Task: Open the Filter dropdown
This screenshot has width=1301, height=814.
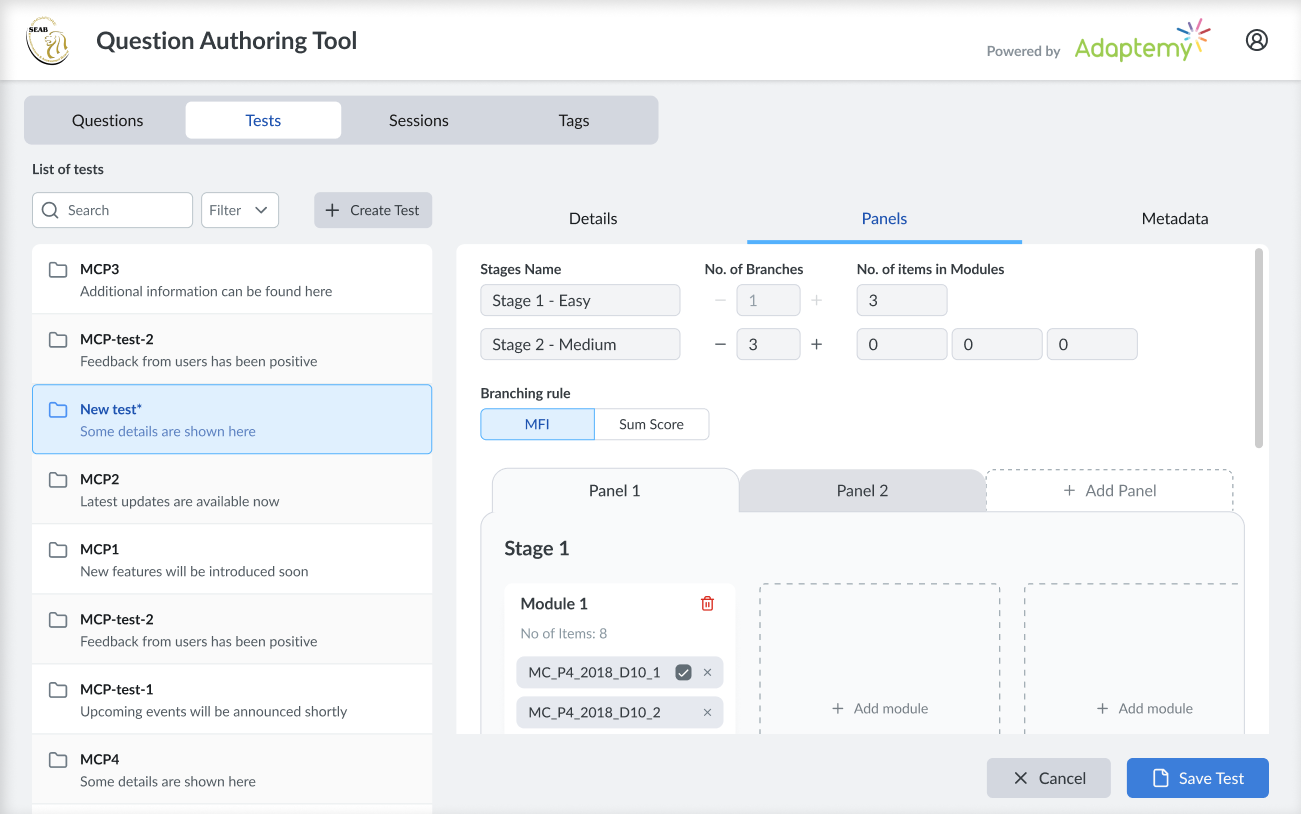Action: pos(240,210)
